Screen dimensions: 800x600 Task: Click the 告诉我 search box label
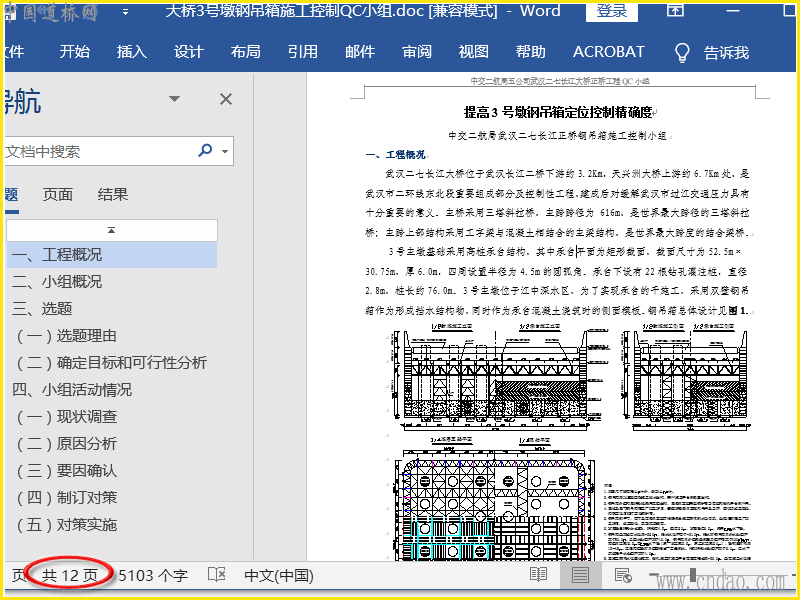727,53
